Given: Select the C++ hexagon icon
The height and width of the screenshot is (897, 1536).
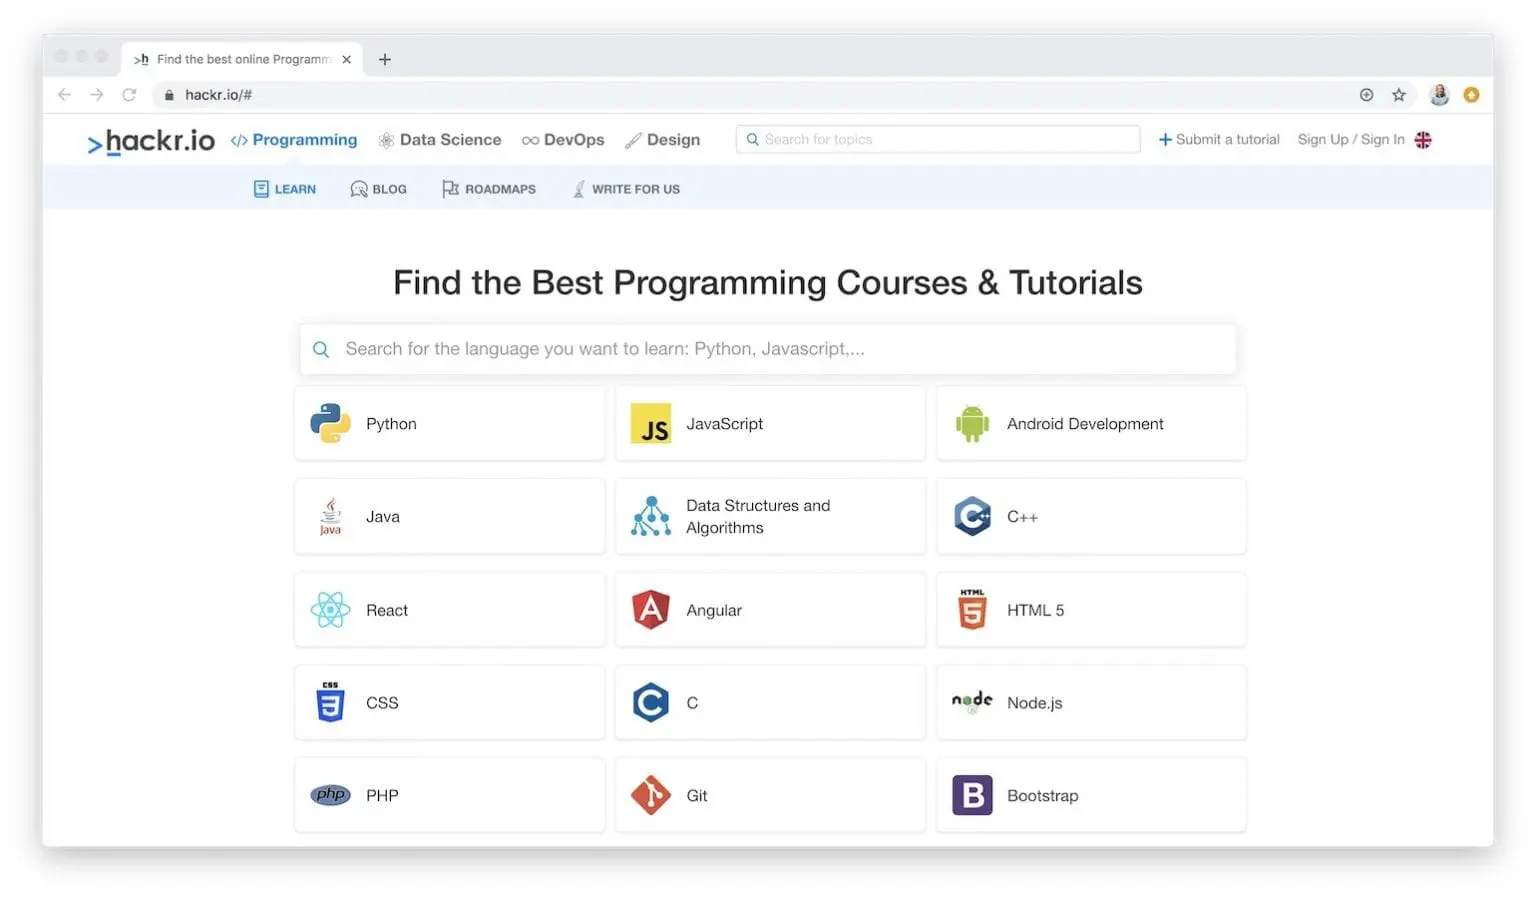Looking at the screenshot, I should point(971,516).
